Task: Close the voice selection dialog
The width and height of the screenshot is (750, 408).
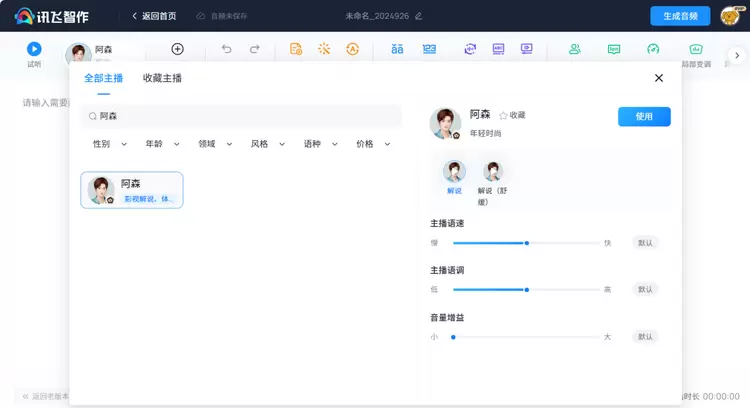Action: pyautogui.click(x=658, y=78)
